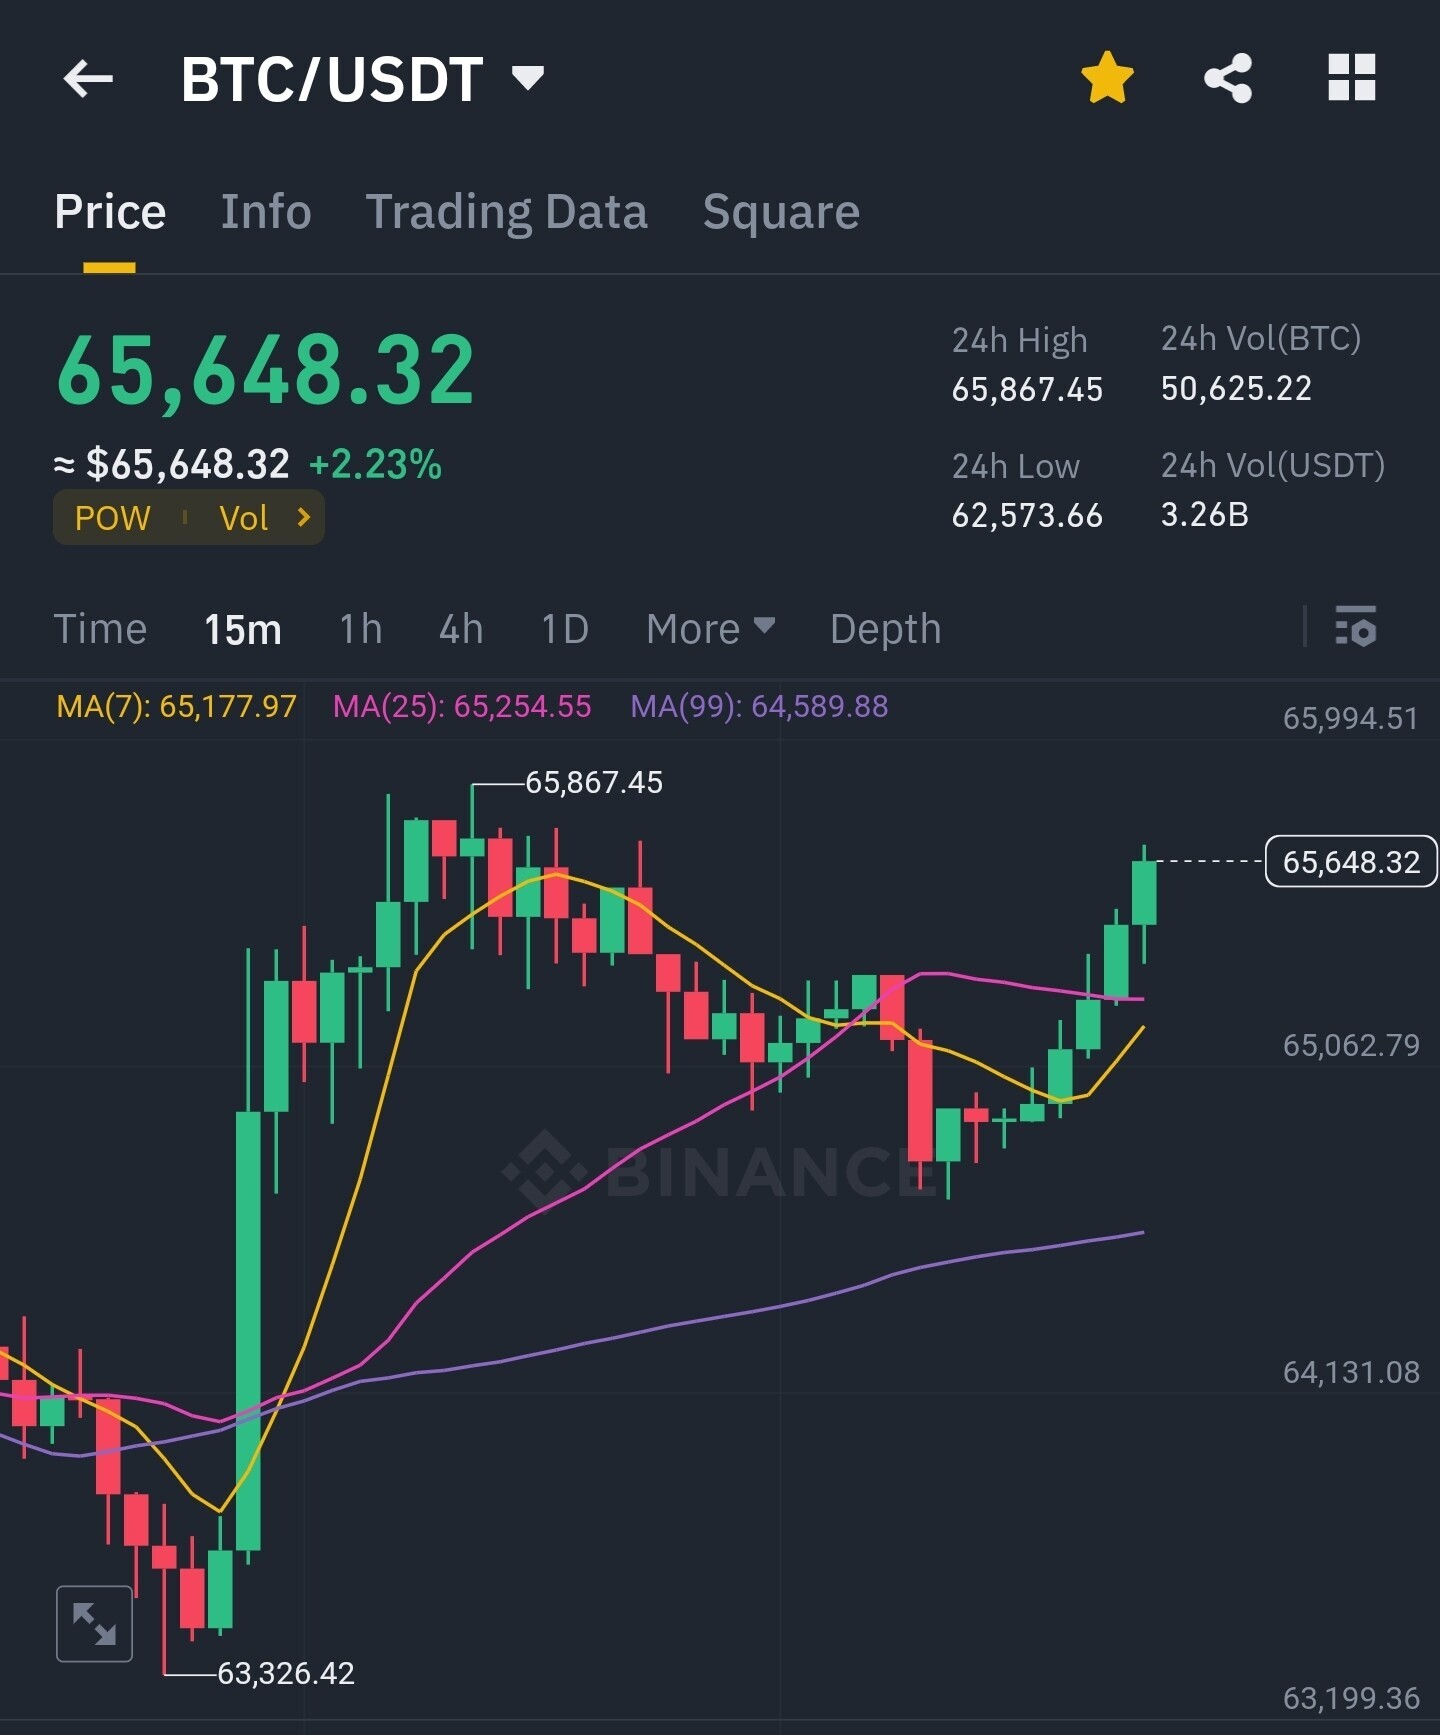Switch to the Info tab
Screen dimensions: 1440x1735
pos(266,212)
